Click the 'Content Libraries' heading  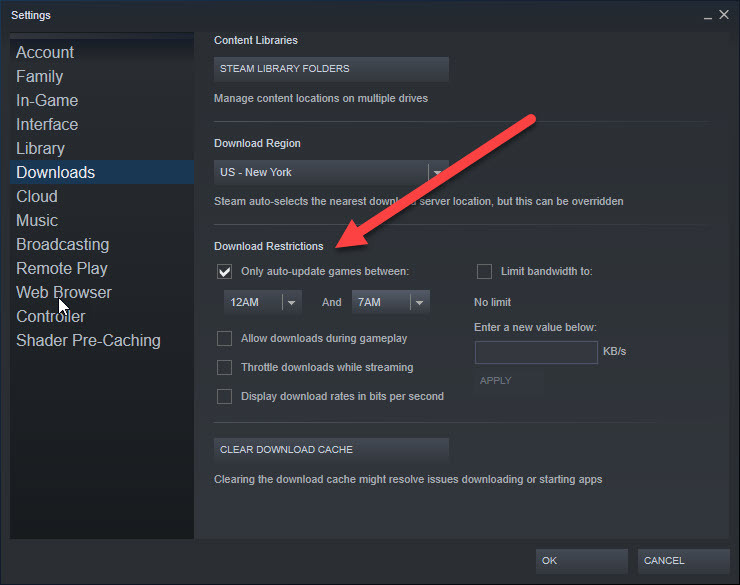point(256,41)
